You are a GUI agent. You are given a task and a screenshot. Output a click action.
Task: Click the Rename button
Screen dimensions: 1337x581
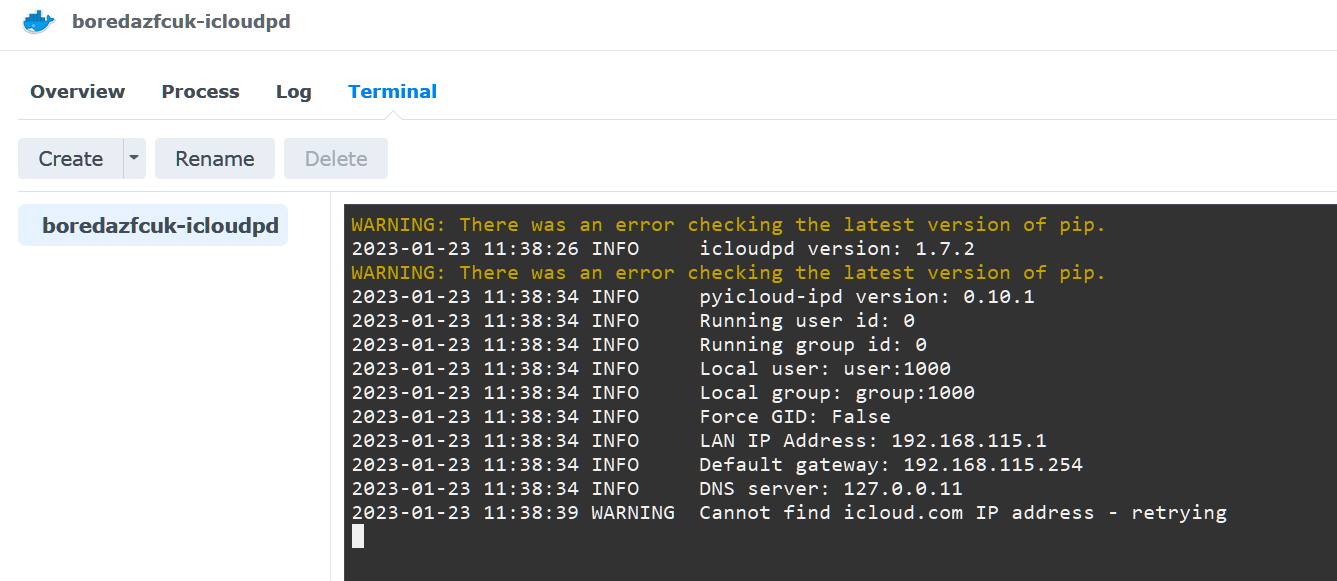click(x=214, y=158)
